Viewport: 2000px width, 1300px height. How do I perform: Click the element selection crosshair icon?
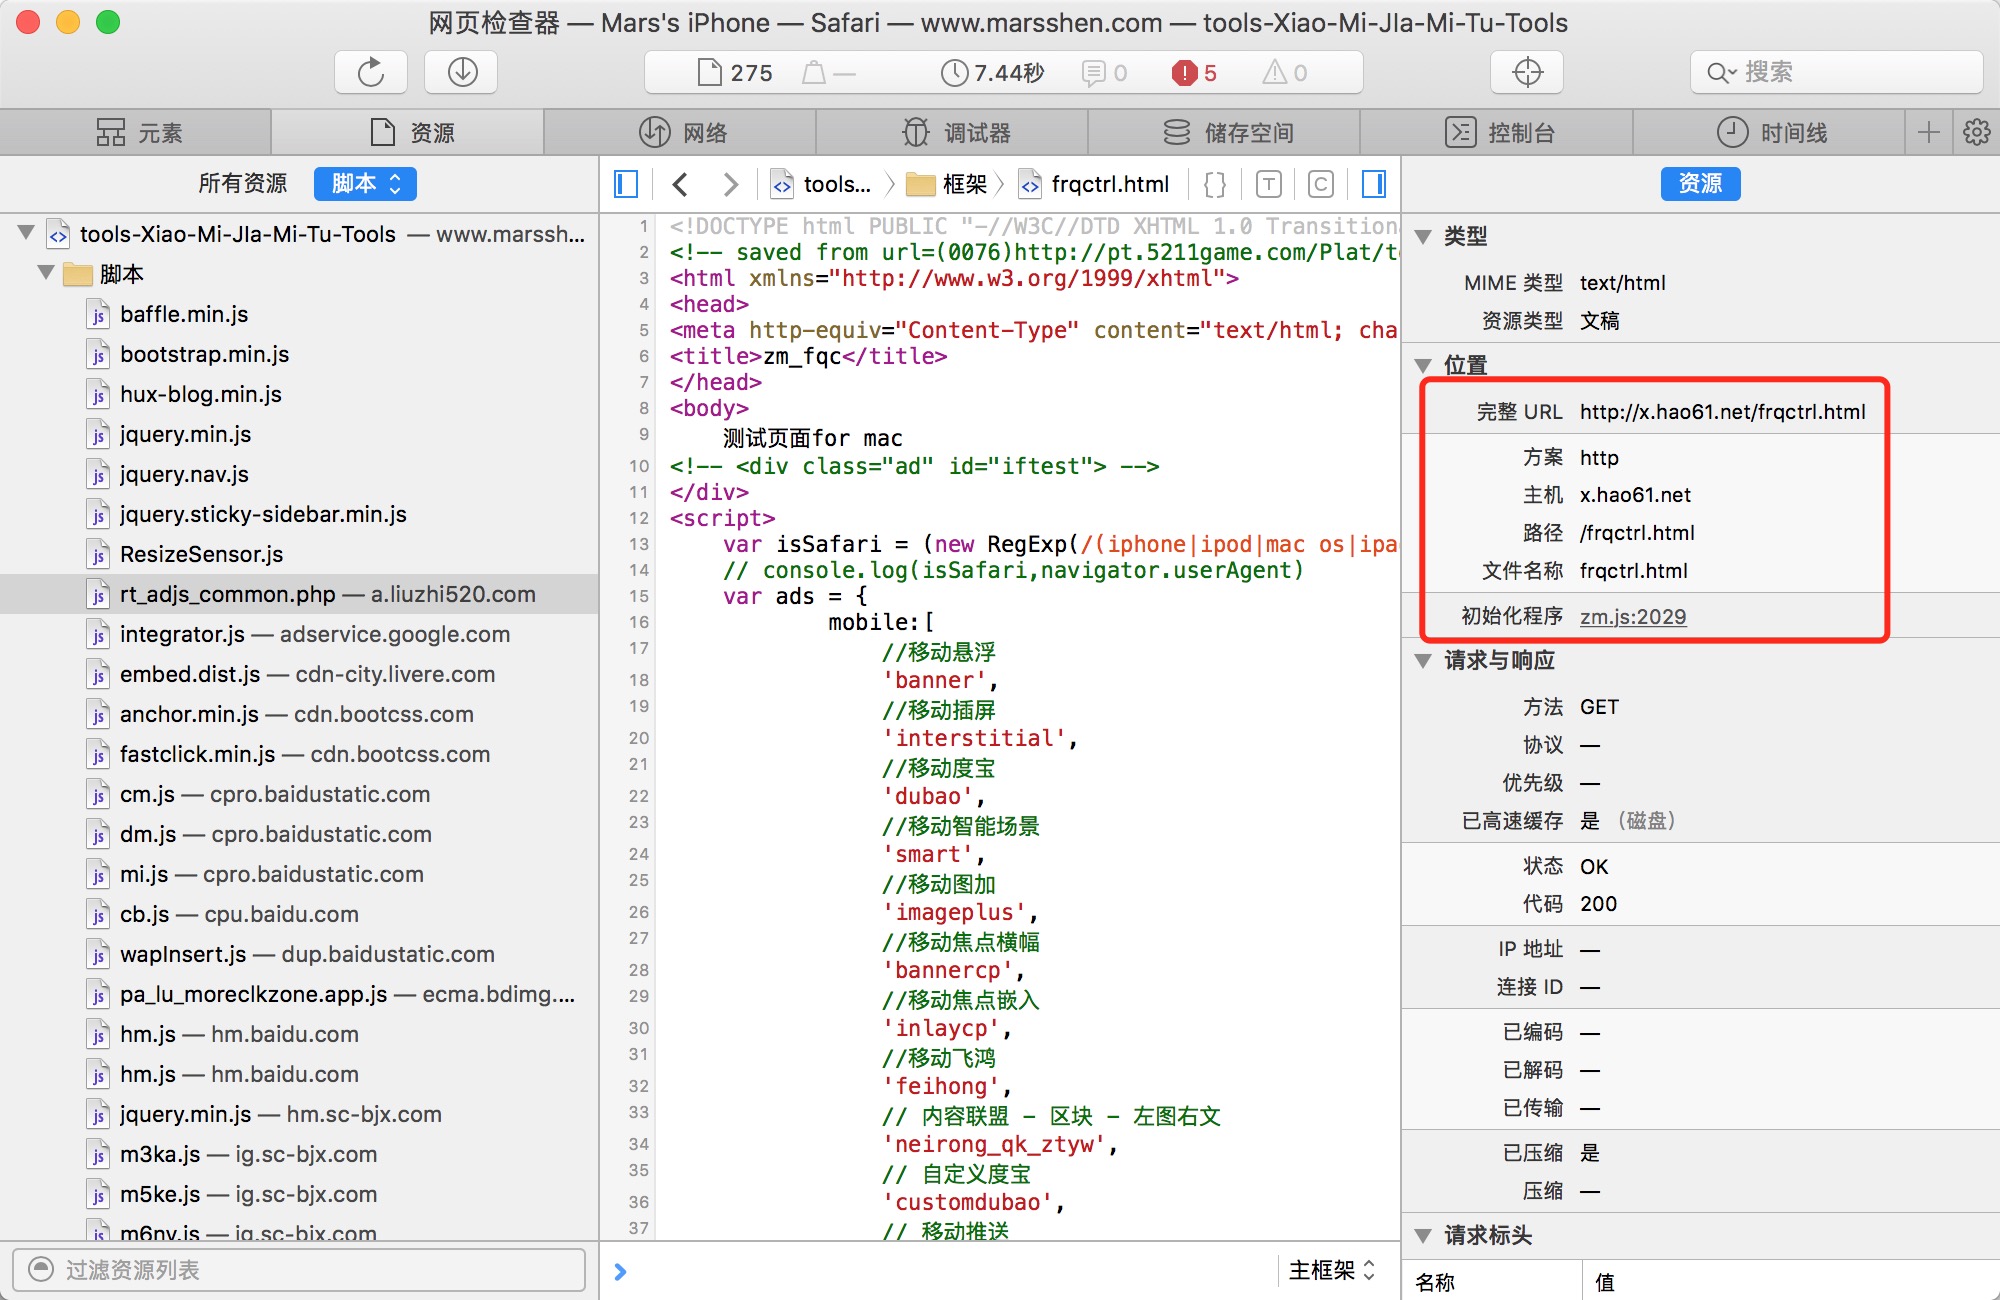1527,73
